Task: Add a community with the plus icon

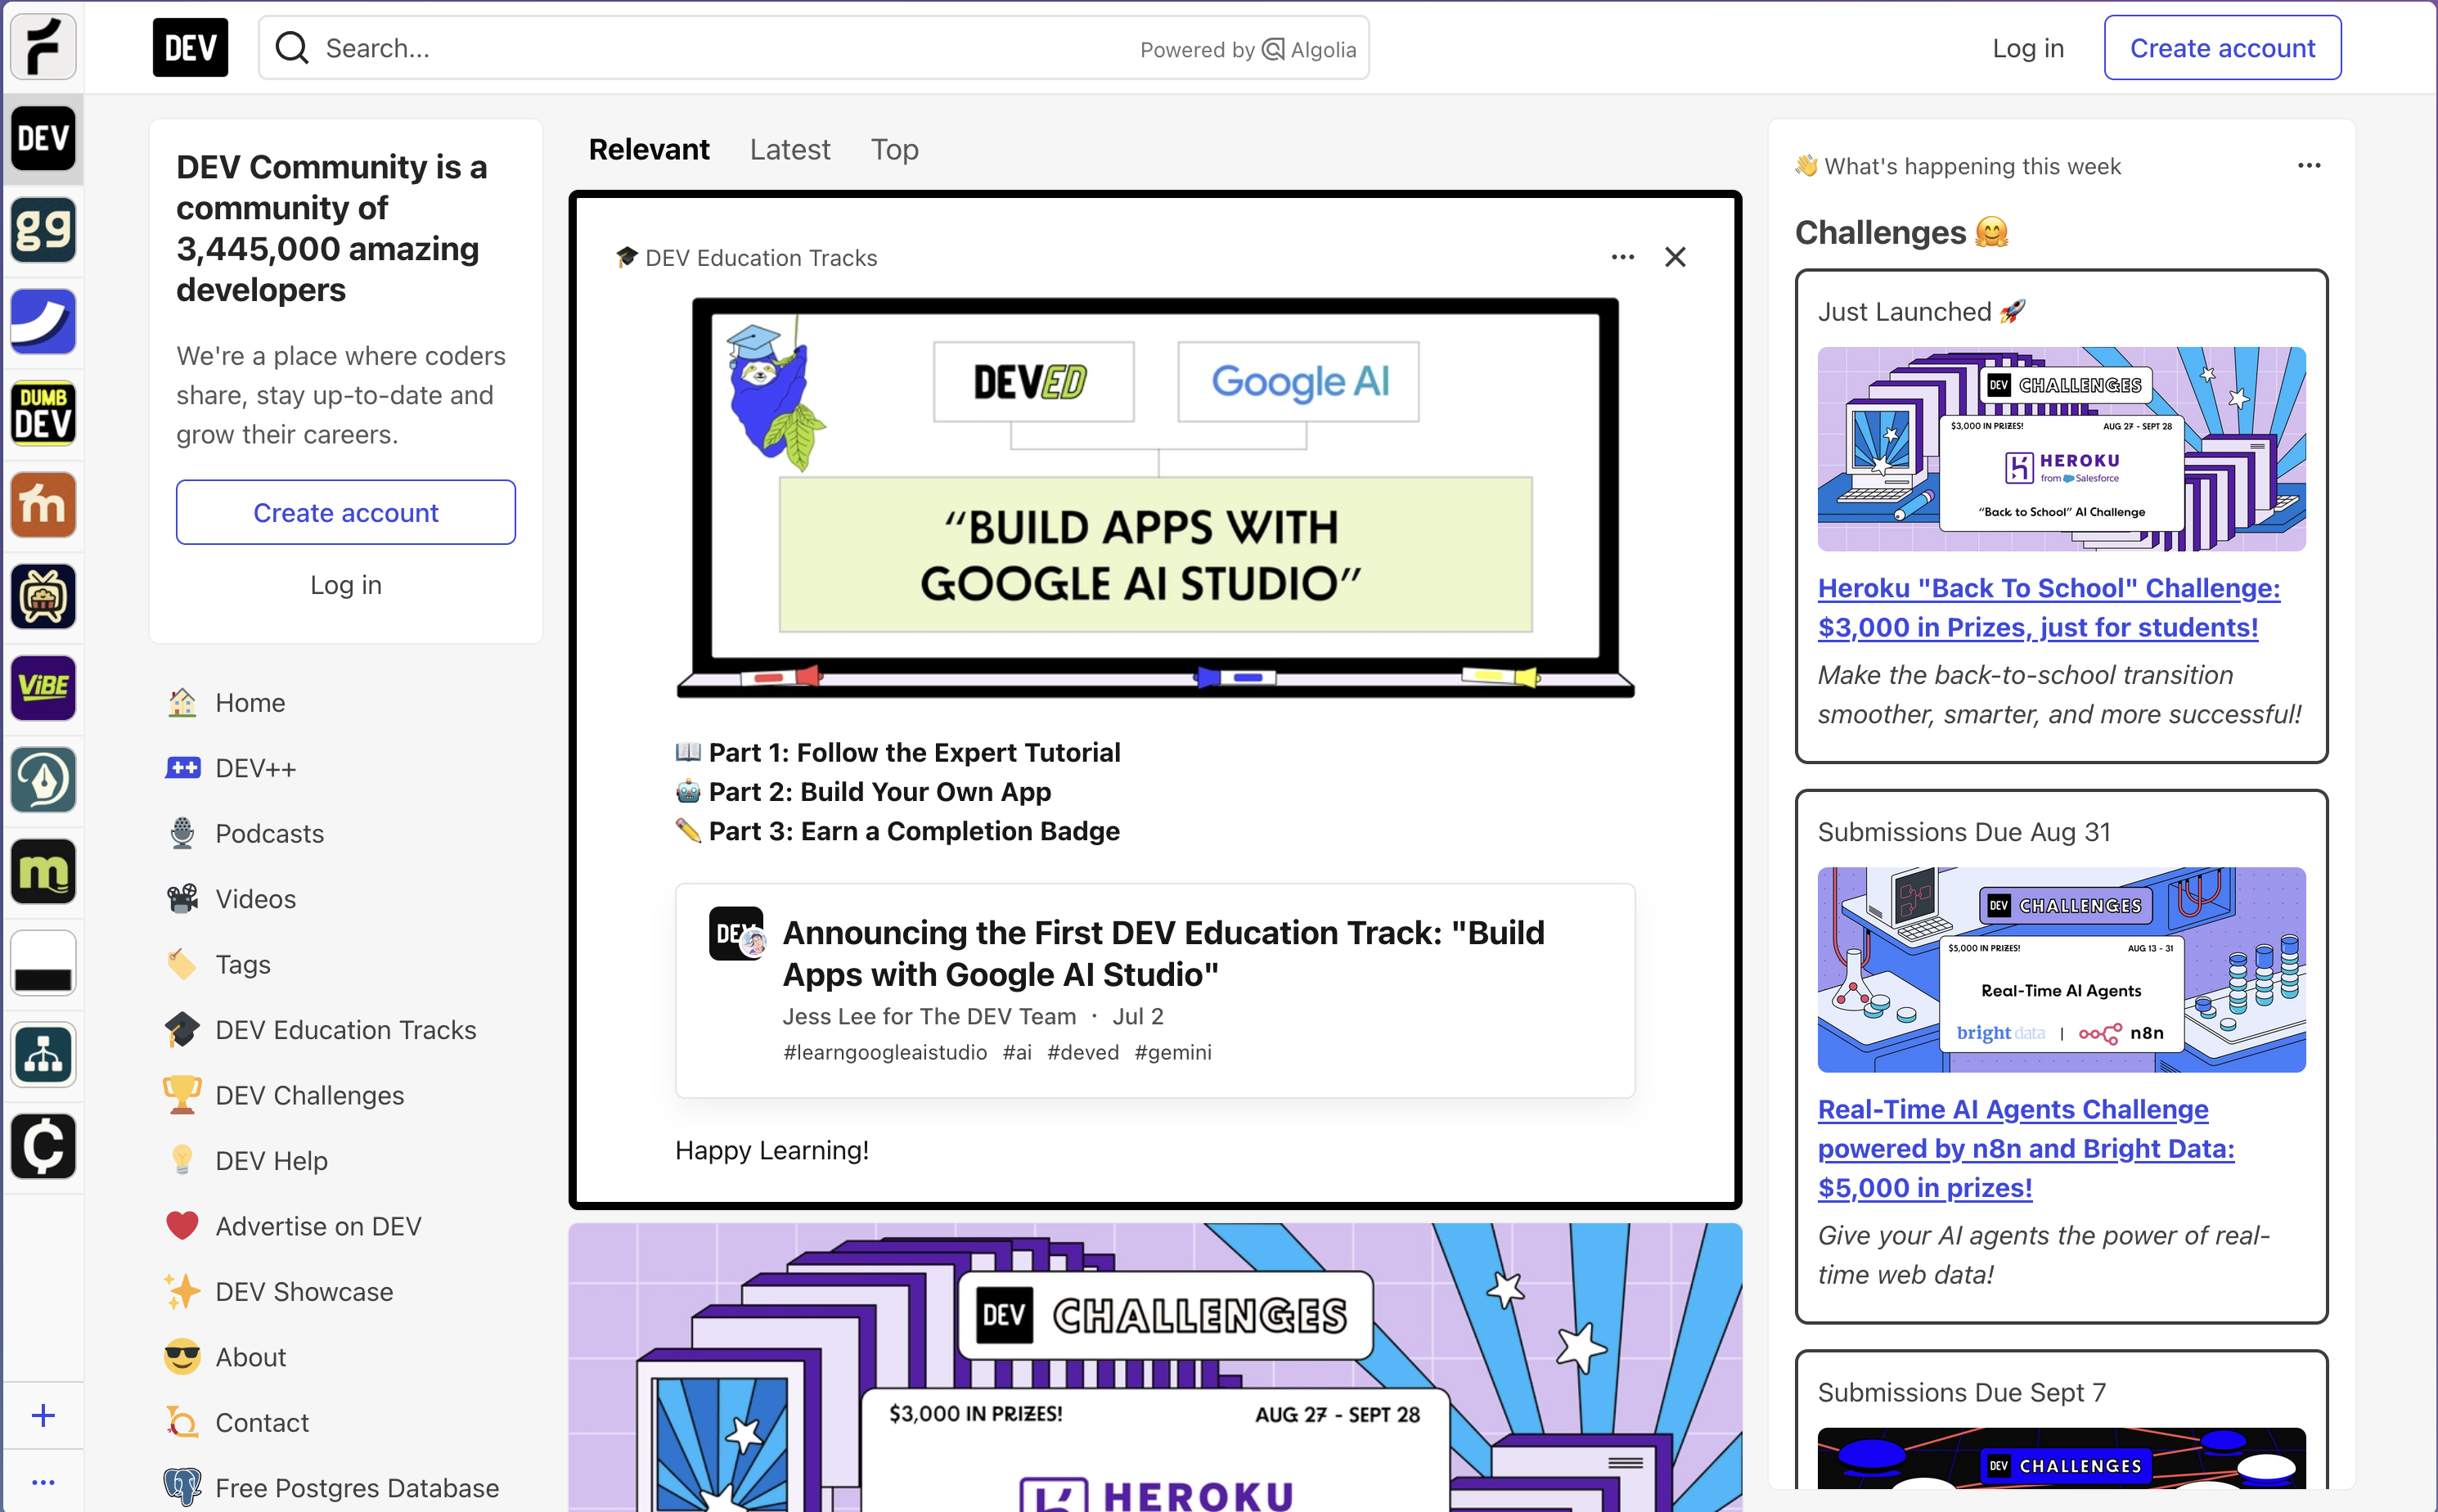Action: point(43,1414)
